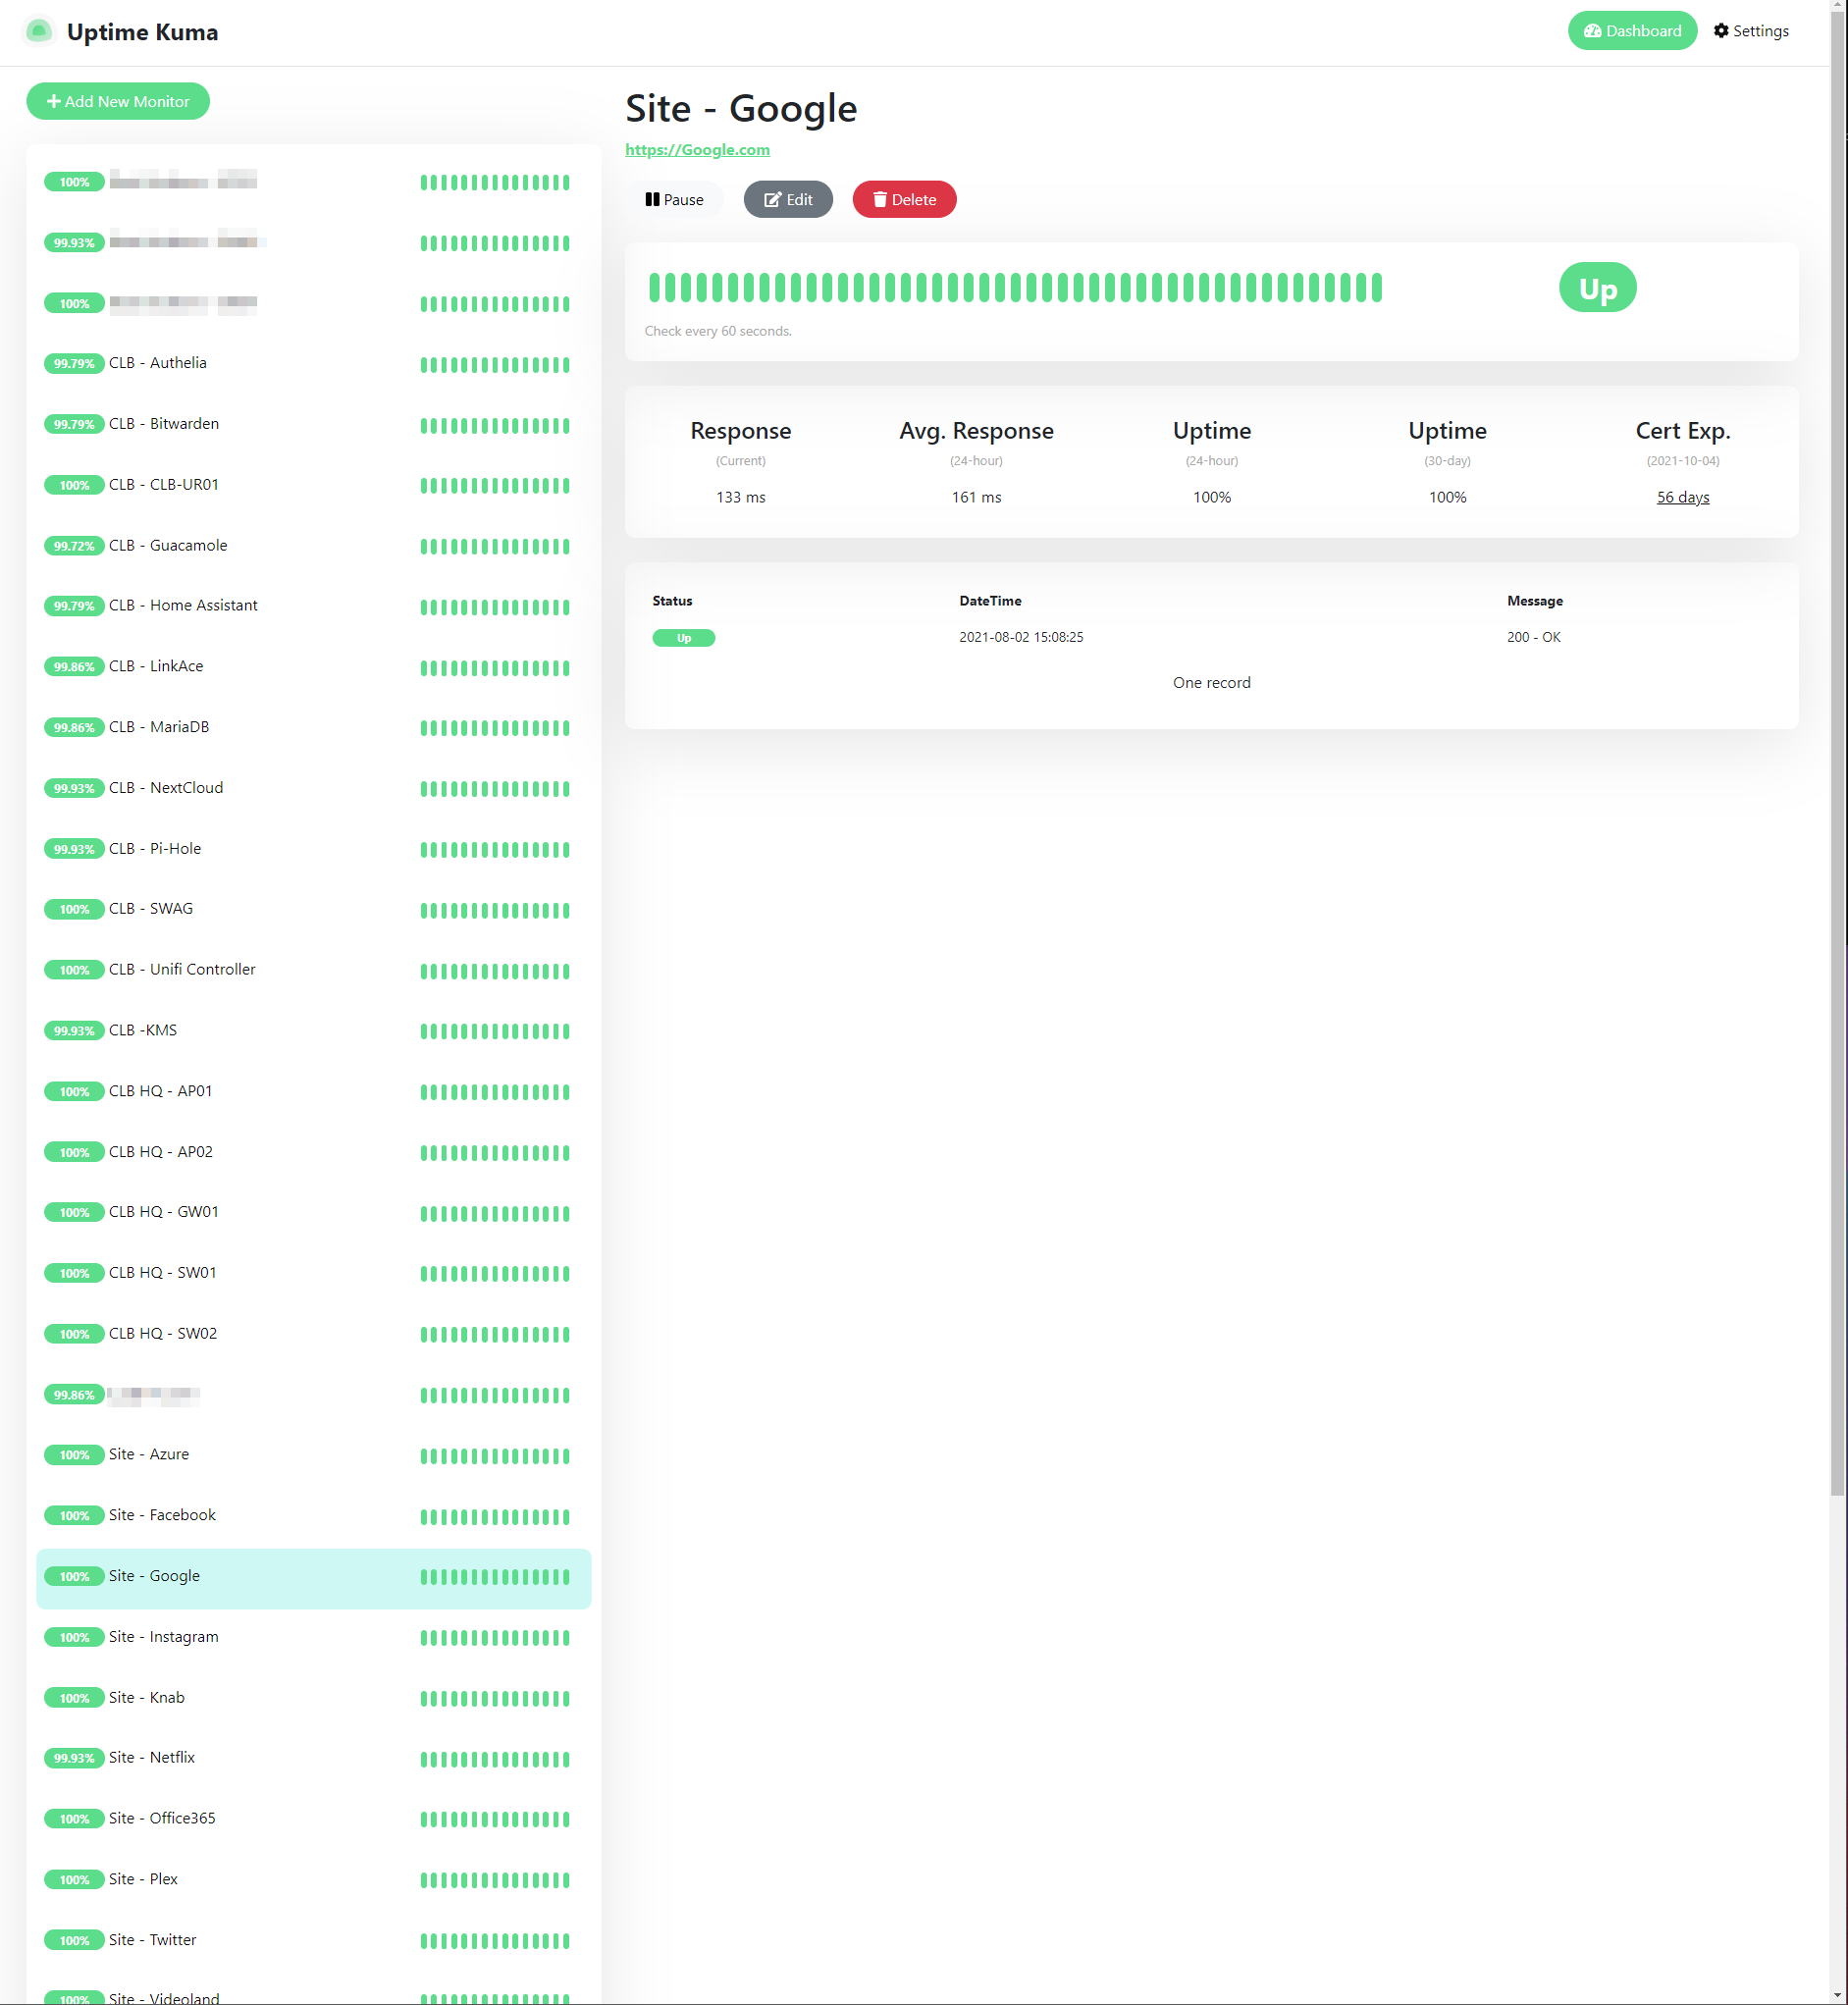Select the CLB - Bitwarden monitor

click(x=314, y=425)
